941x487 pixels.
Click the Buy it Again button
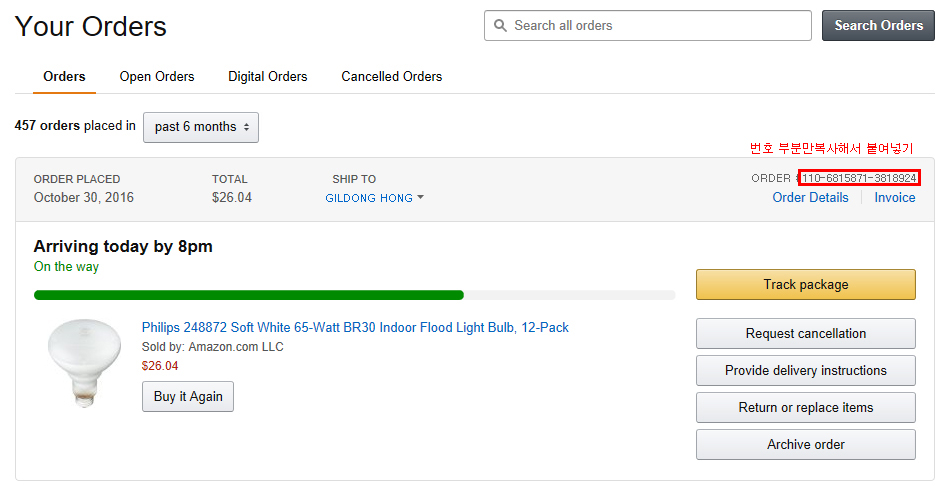(x=188, y=396)
